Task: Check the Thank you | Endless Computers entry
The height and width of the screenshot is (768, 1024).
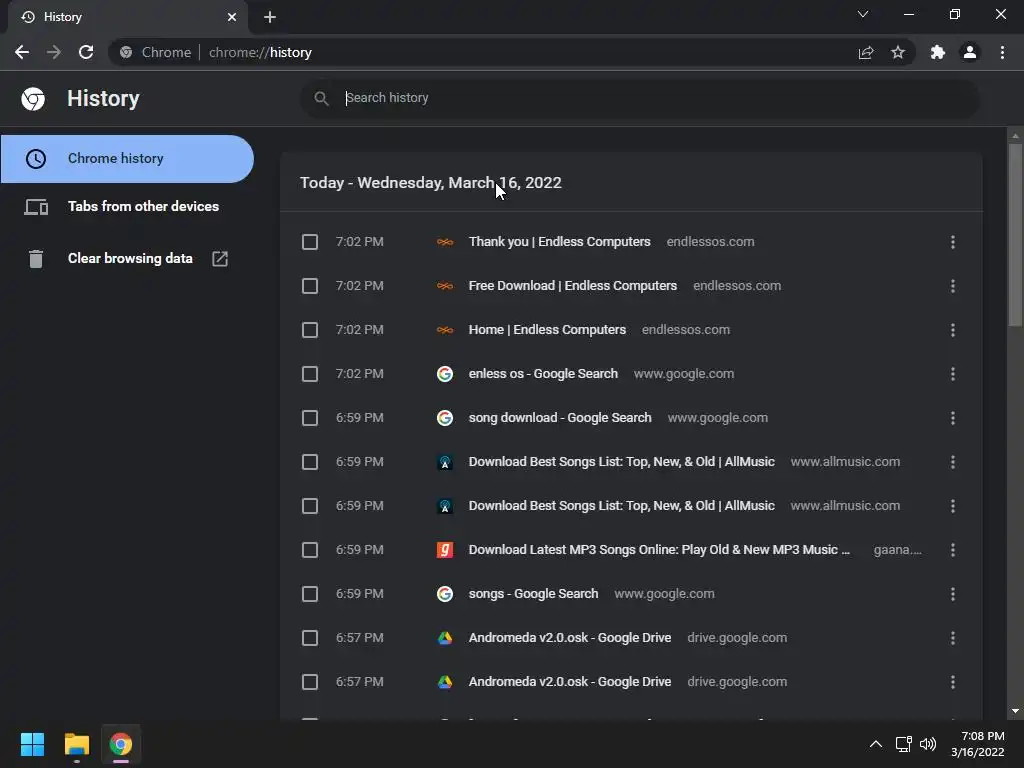Action: [310, 242]
